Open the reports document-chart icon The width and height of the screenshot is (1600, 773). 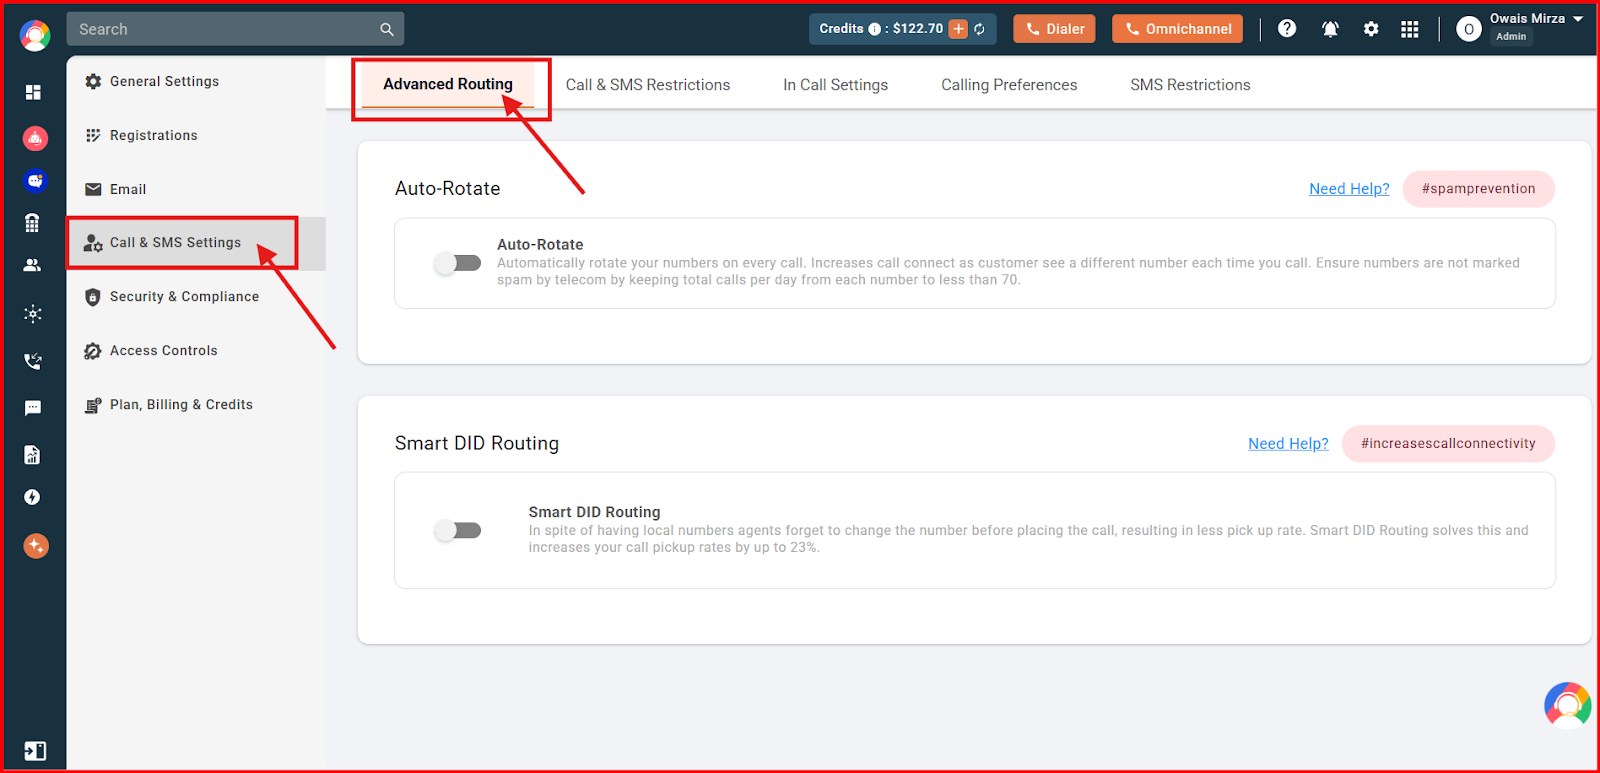pyautogui.click(x=32, y=455)
